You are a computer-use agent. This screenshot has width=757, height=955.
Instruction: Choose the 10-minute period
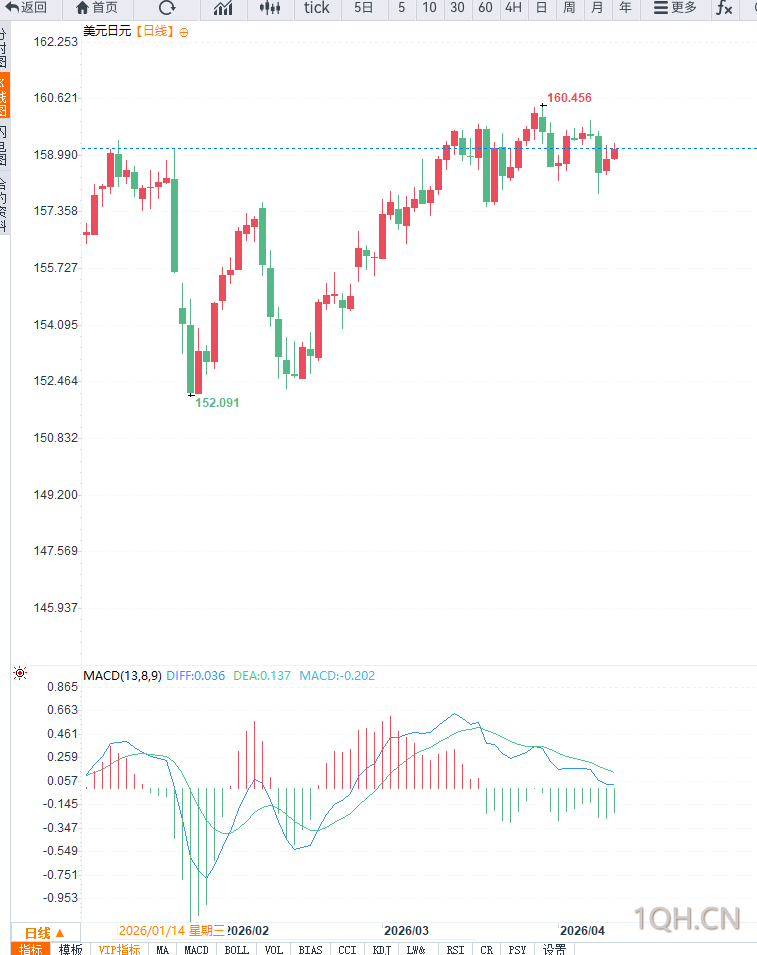point(429,8)
